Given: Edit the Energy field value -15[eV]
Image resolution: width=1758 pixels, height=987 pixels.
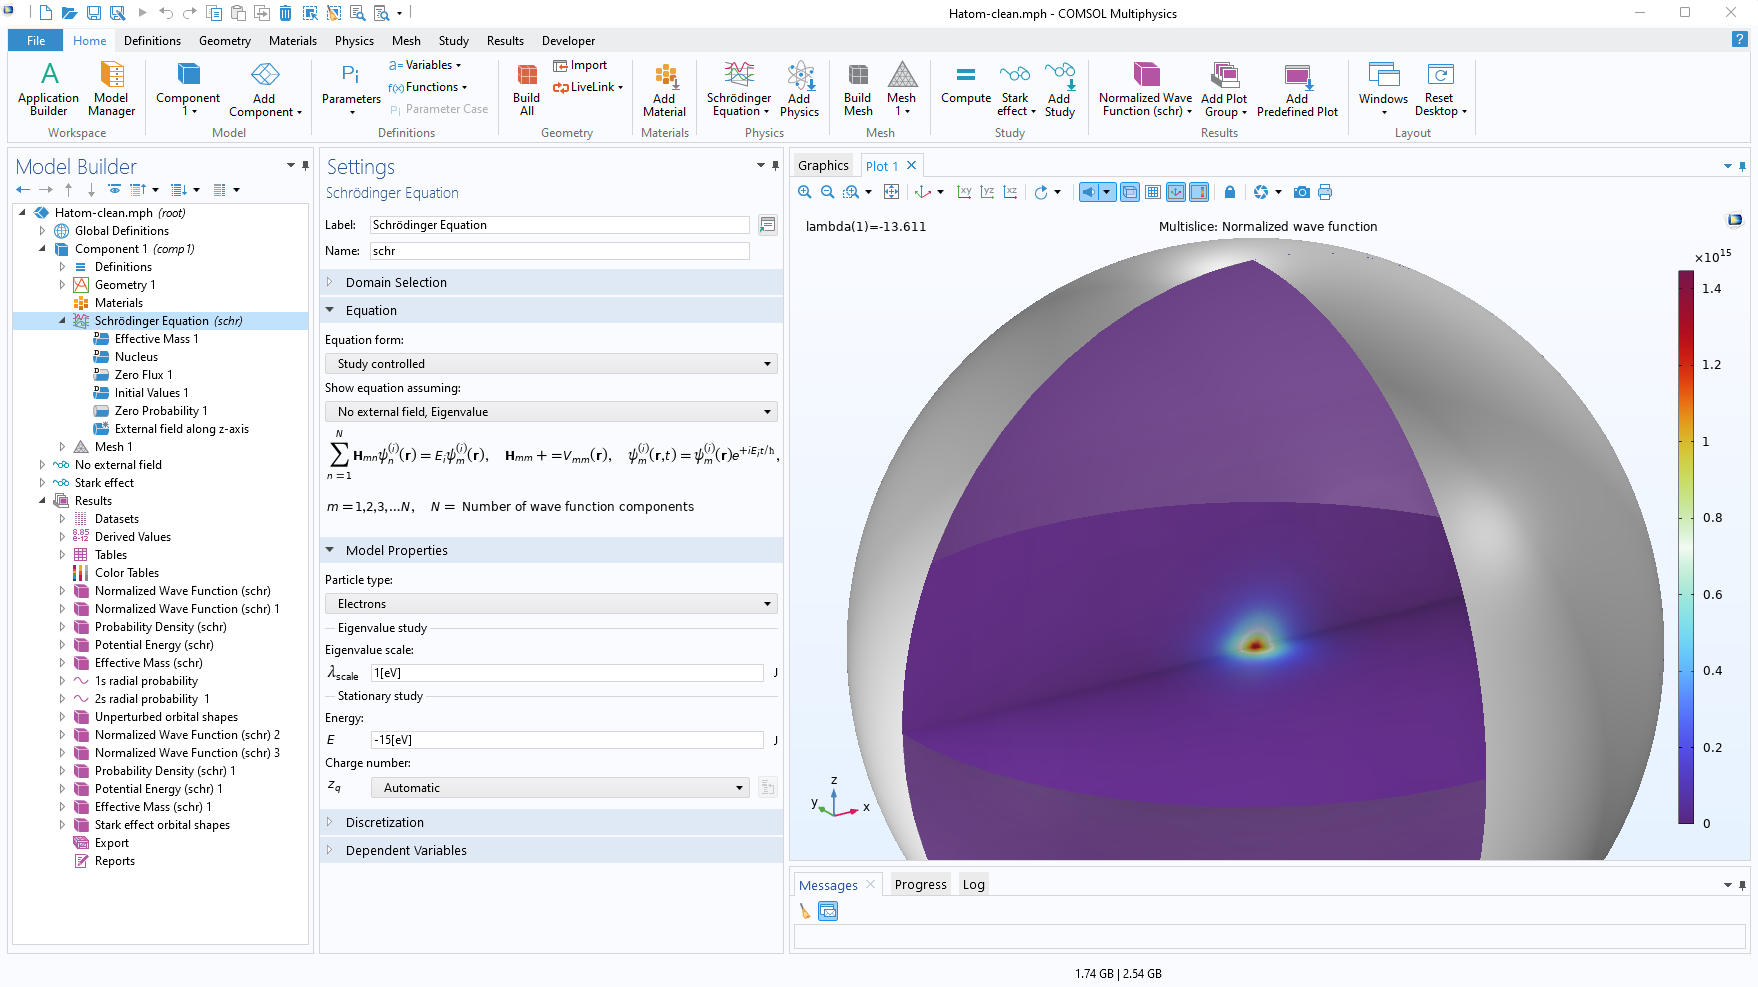Looking at the screenshot, I should (x=567, y=740).
